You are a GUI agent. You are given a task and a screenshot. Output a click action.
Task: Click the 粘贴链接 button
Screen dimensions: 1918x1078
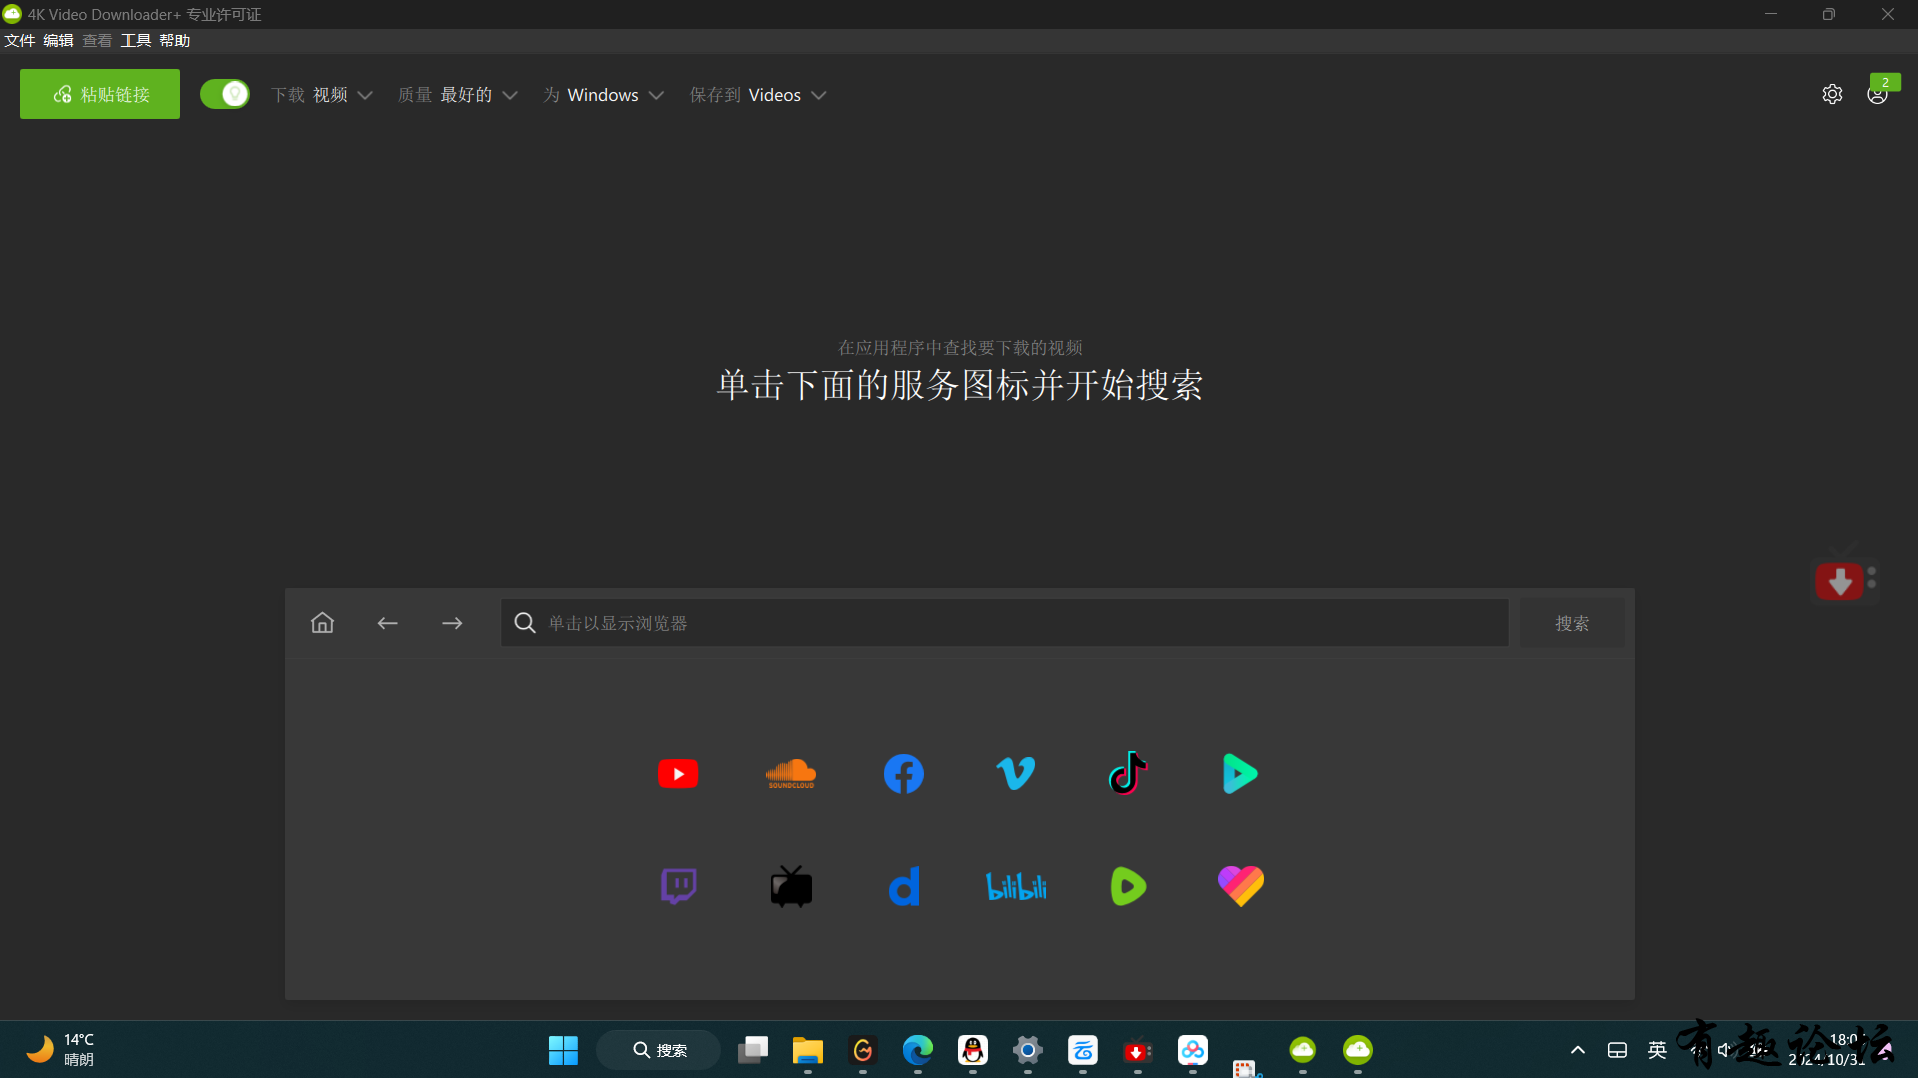pos(100,94)
